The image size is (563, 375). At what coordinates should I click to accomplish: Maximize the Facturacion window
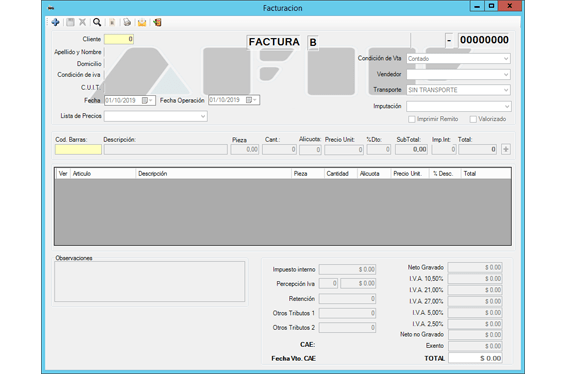coord(491,6)
